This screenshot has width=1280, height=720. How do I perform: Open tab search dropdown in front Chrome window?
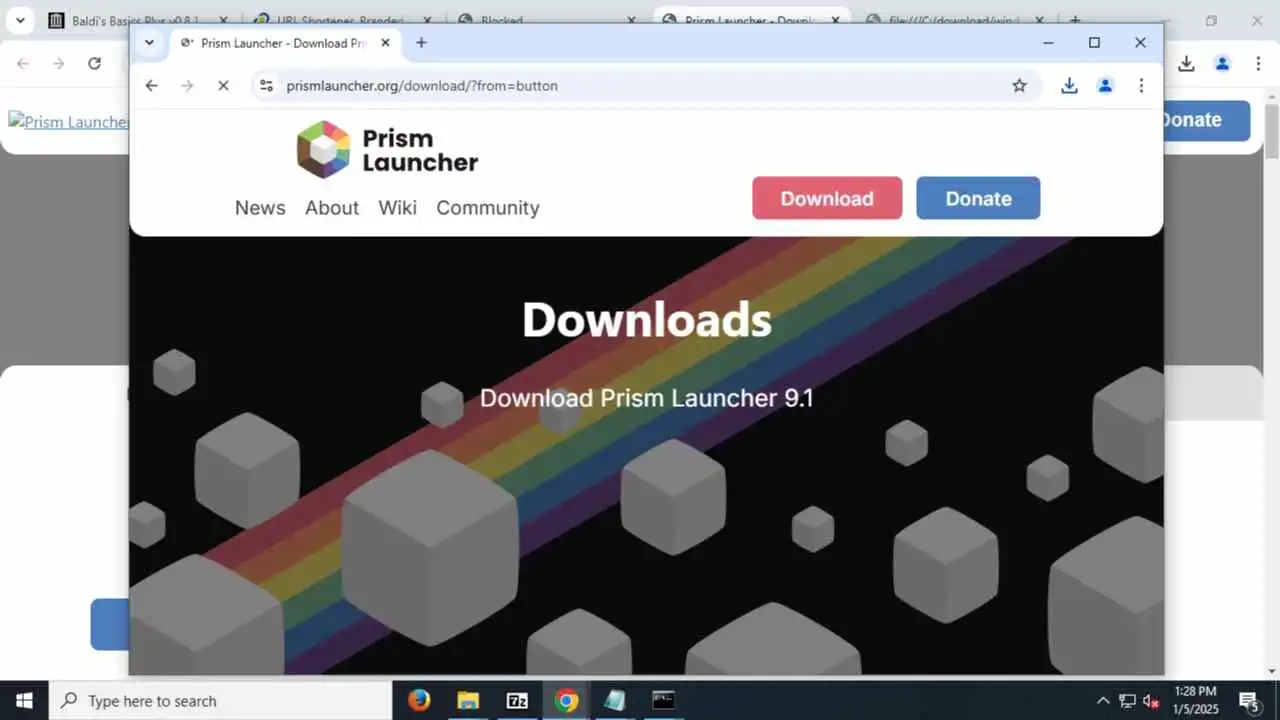[x=149, y=42]
